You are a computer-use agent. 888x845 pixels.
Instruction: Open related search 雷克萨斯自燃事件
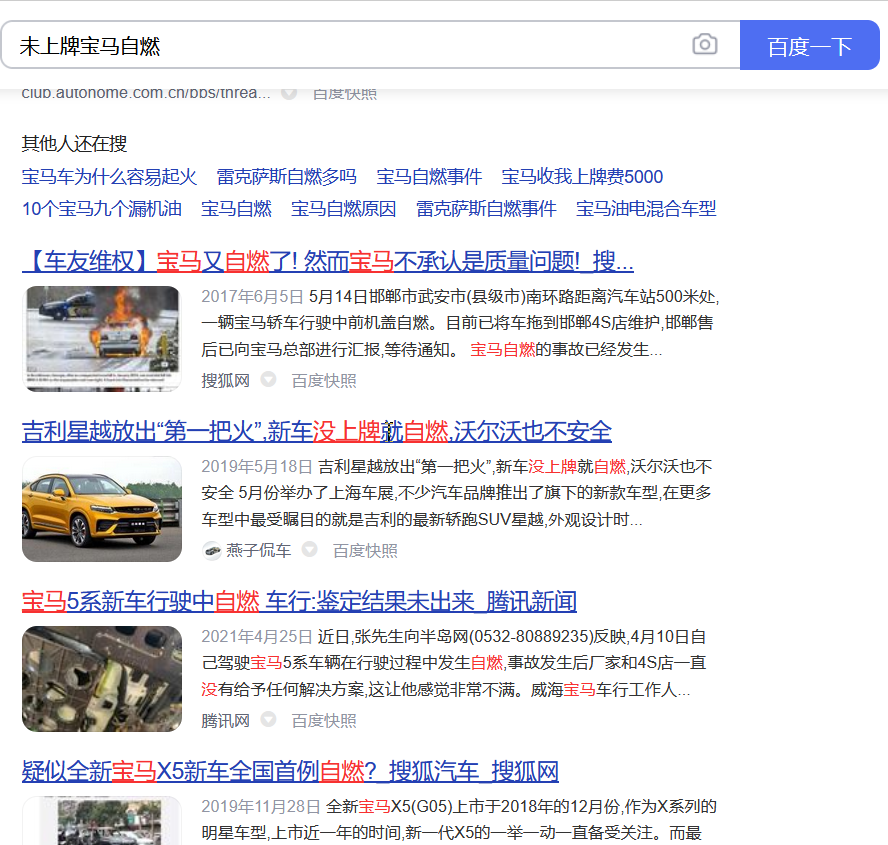point(486,209)
